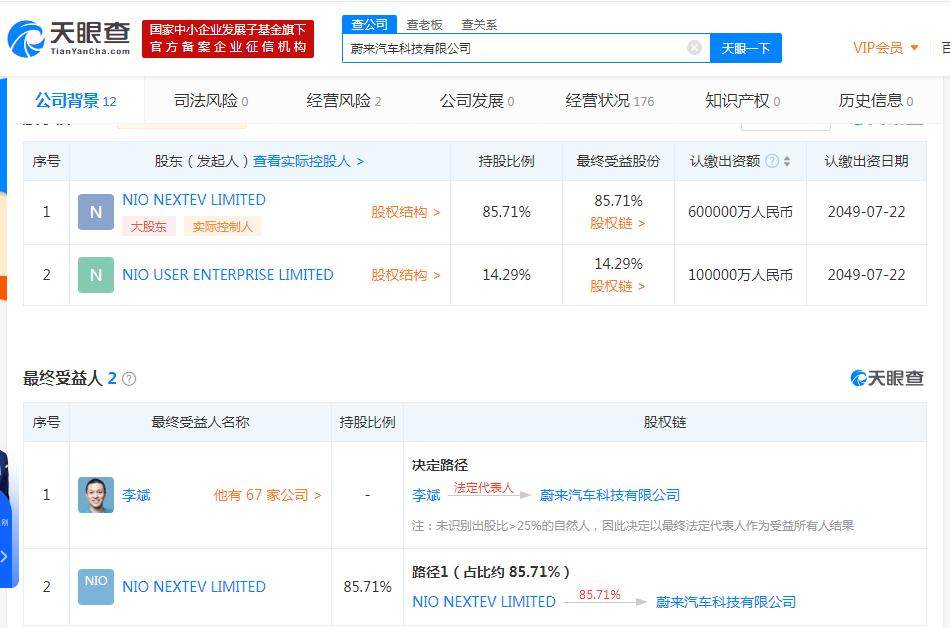Image resolution: width=950 pixels, height=628 pixels.
Task: Switch to the 查老板 search tab
Action: click(x=424, y=24)
